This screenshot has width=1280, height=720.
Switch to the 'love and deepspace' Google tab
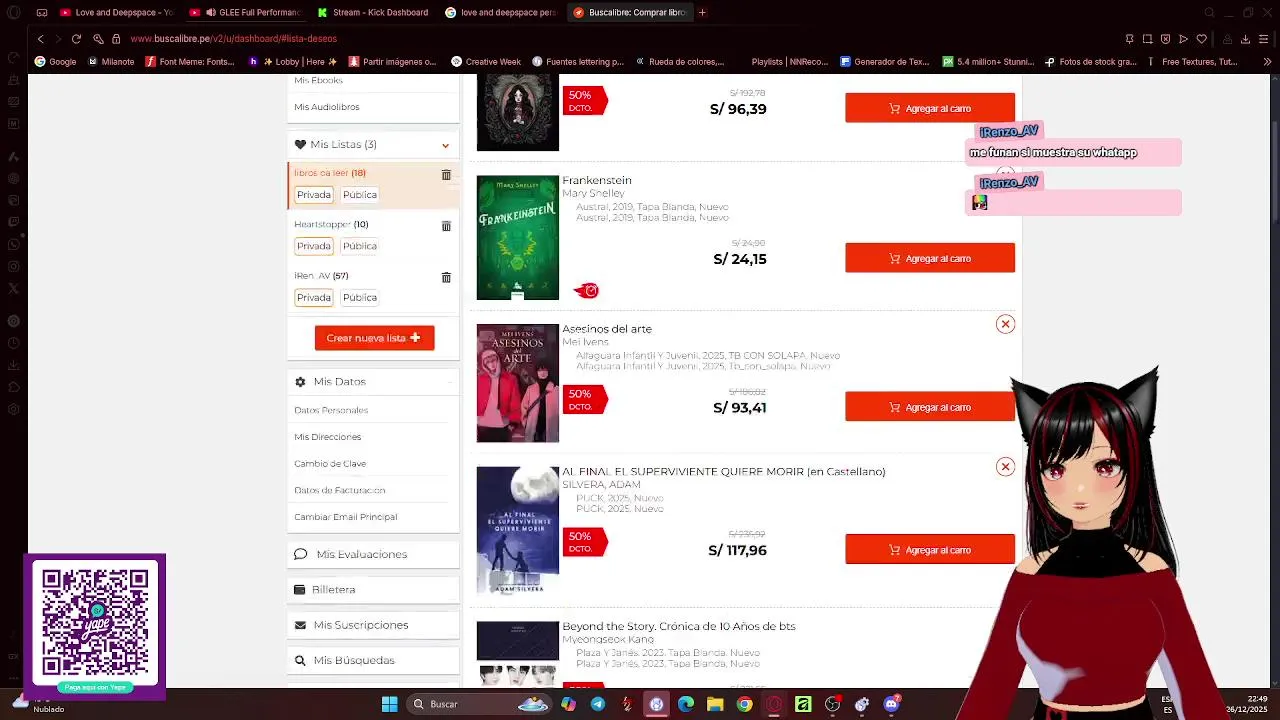[x=501, y=13]
